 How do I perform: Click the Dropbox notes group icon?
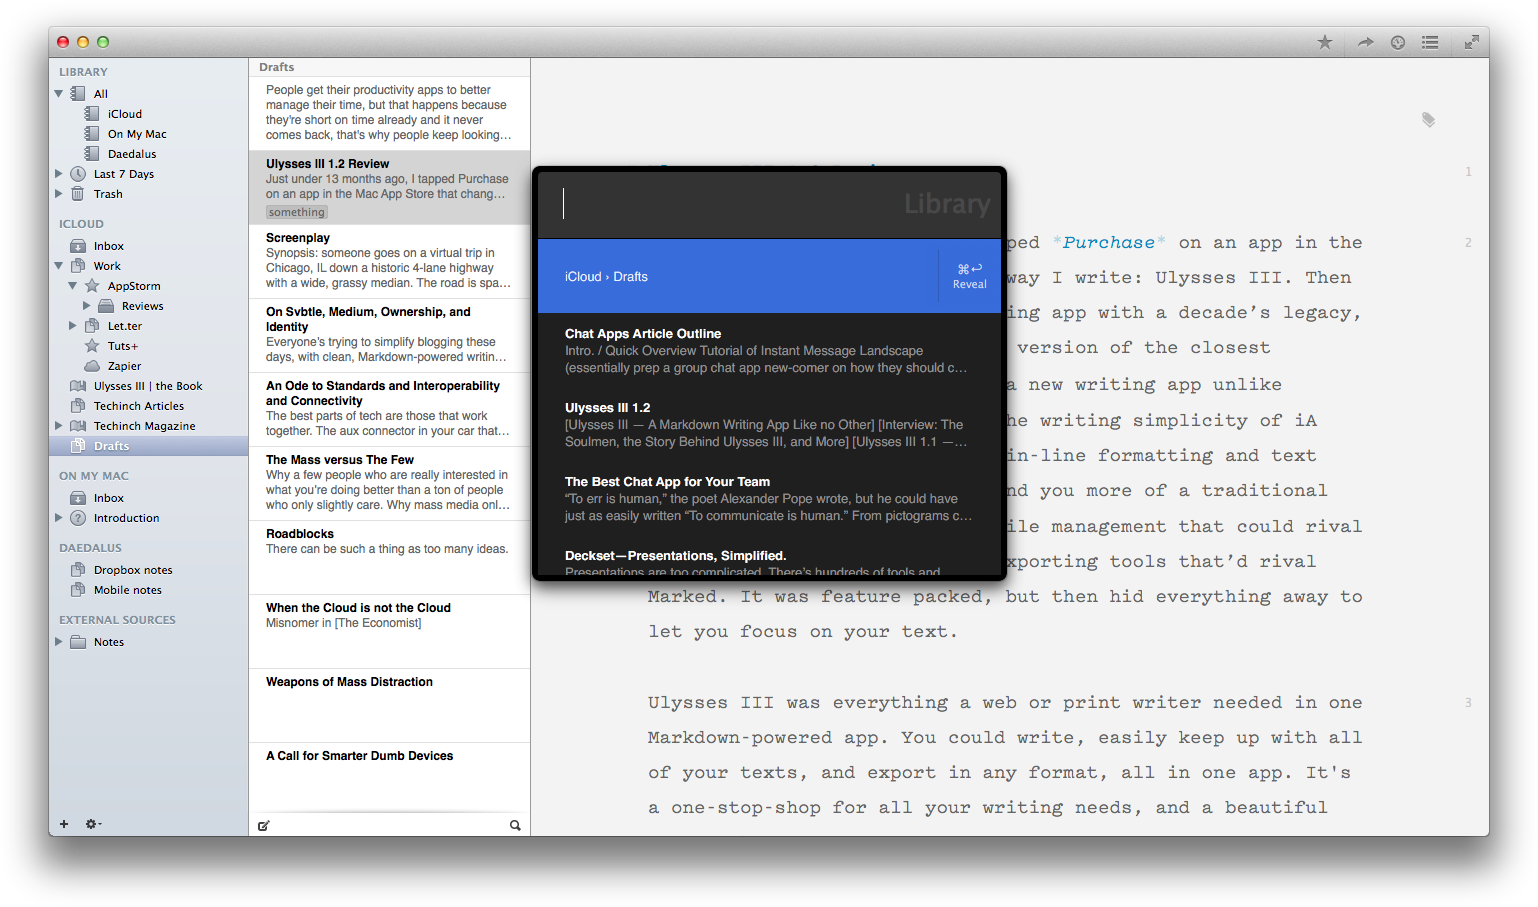[78, 570]
